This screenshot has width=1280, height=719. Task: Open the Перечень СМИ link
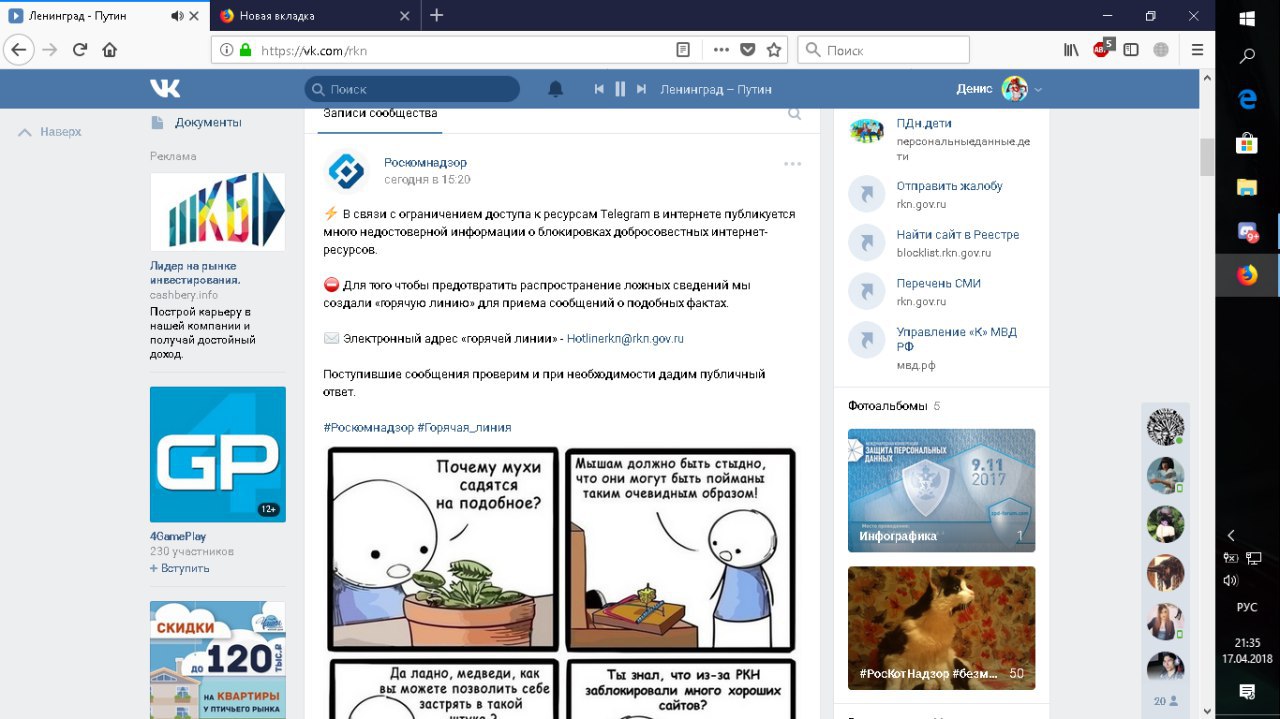coord(939,283)
